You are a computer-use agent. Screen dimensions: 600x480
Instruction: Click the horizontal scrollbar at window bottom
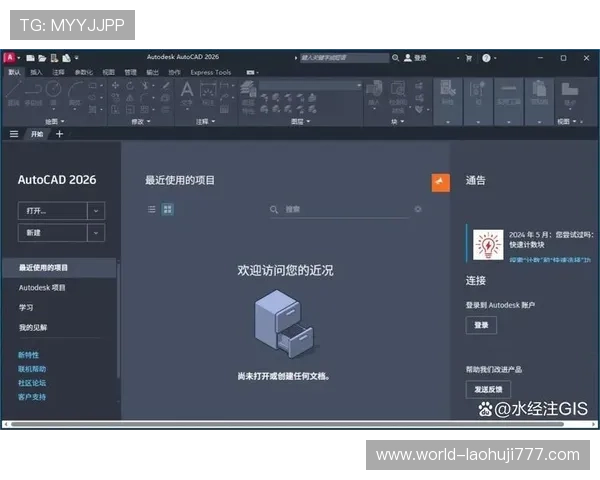[x=287, y=424]
